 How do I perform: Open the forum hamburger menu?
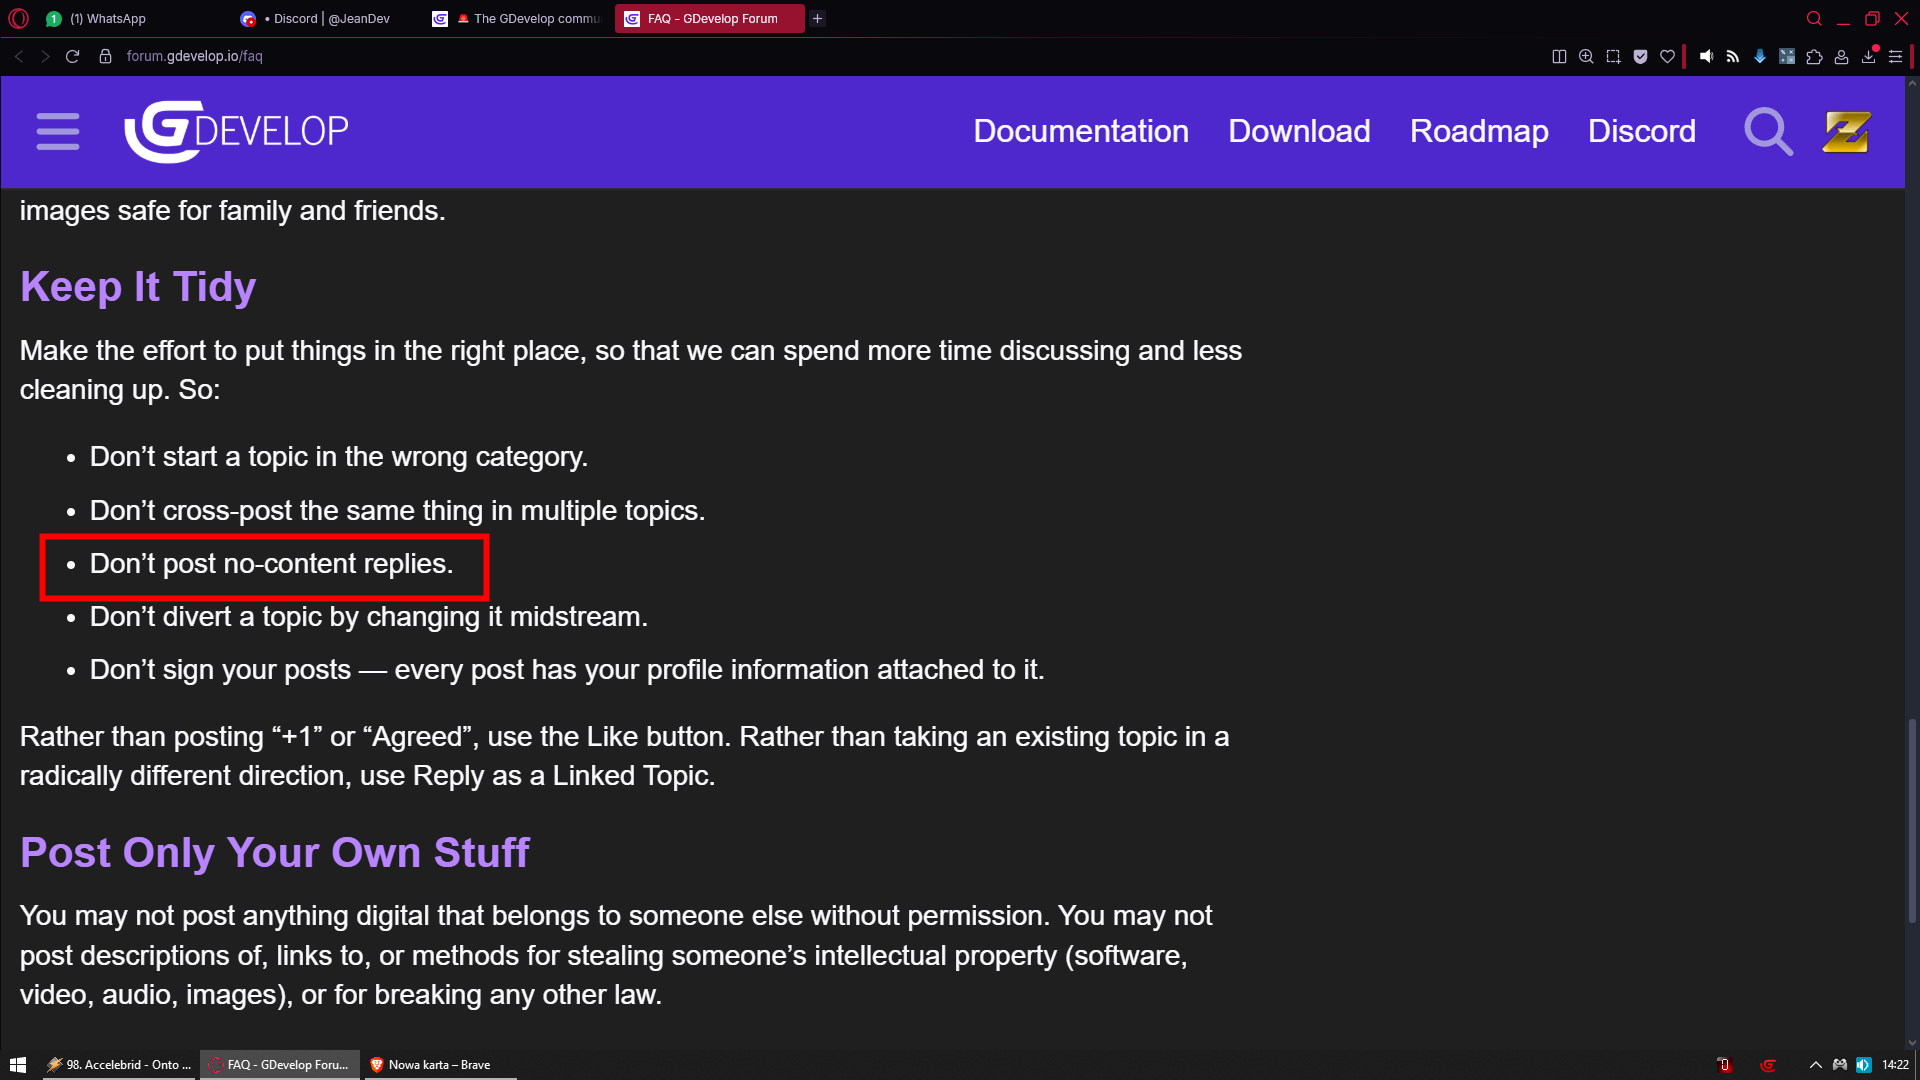(57, 131)
